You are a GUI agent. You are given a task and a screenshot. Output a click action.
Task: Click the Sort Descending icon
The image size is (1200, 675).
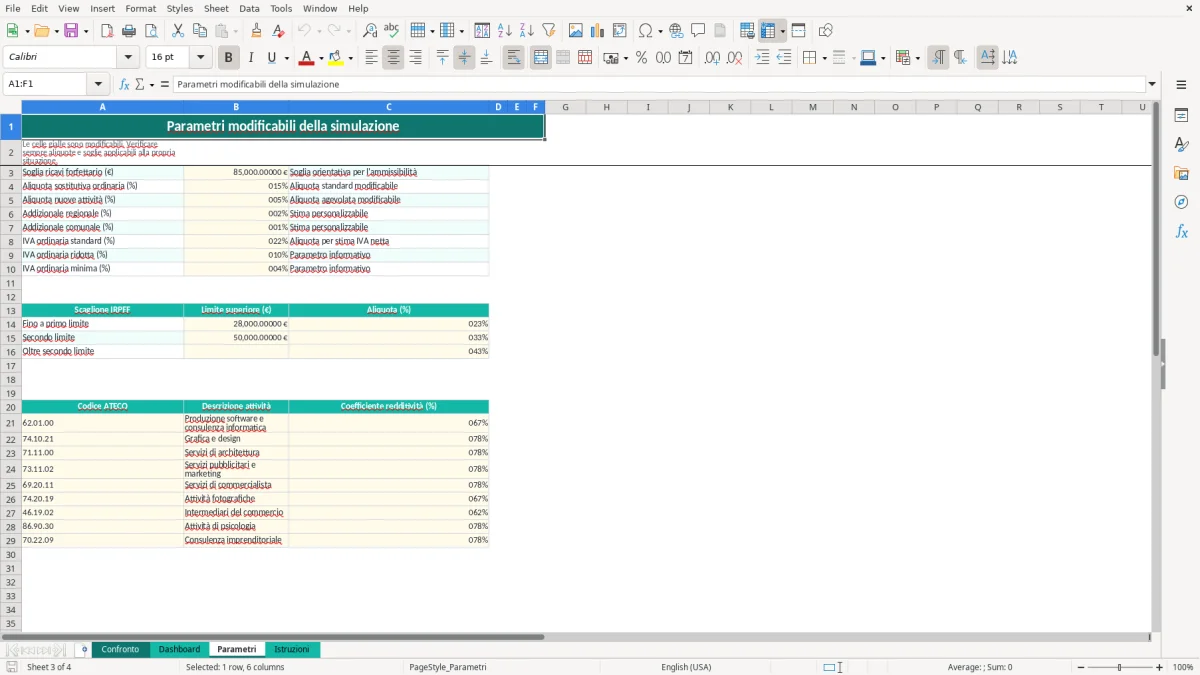tap(526, 31)
